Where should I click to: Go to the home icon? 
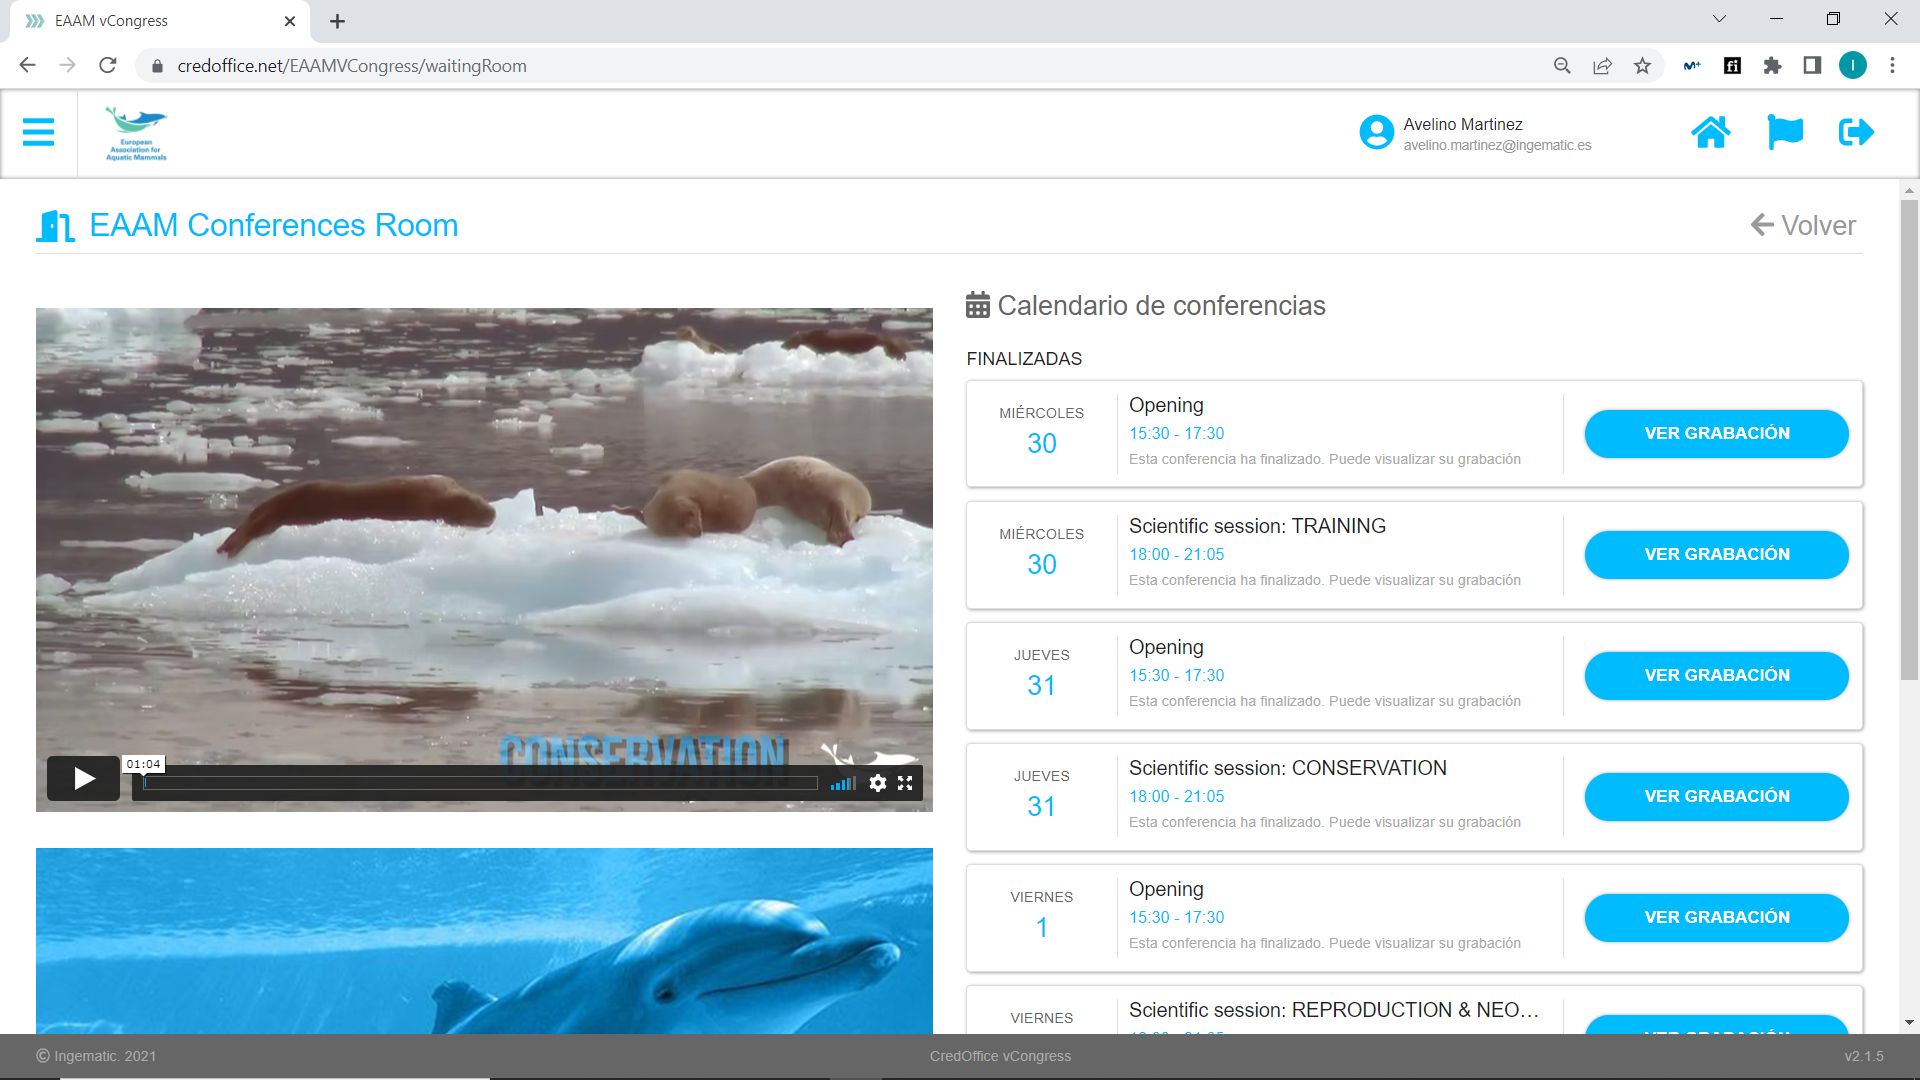pyautogui.click(x=1710, y=132)
